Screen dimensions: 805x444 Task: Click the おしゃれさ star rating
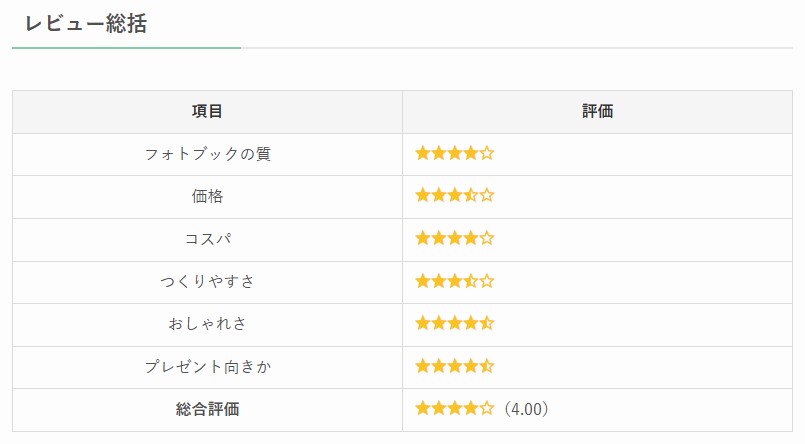point(454,323)
